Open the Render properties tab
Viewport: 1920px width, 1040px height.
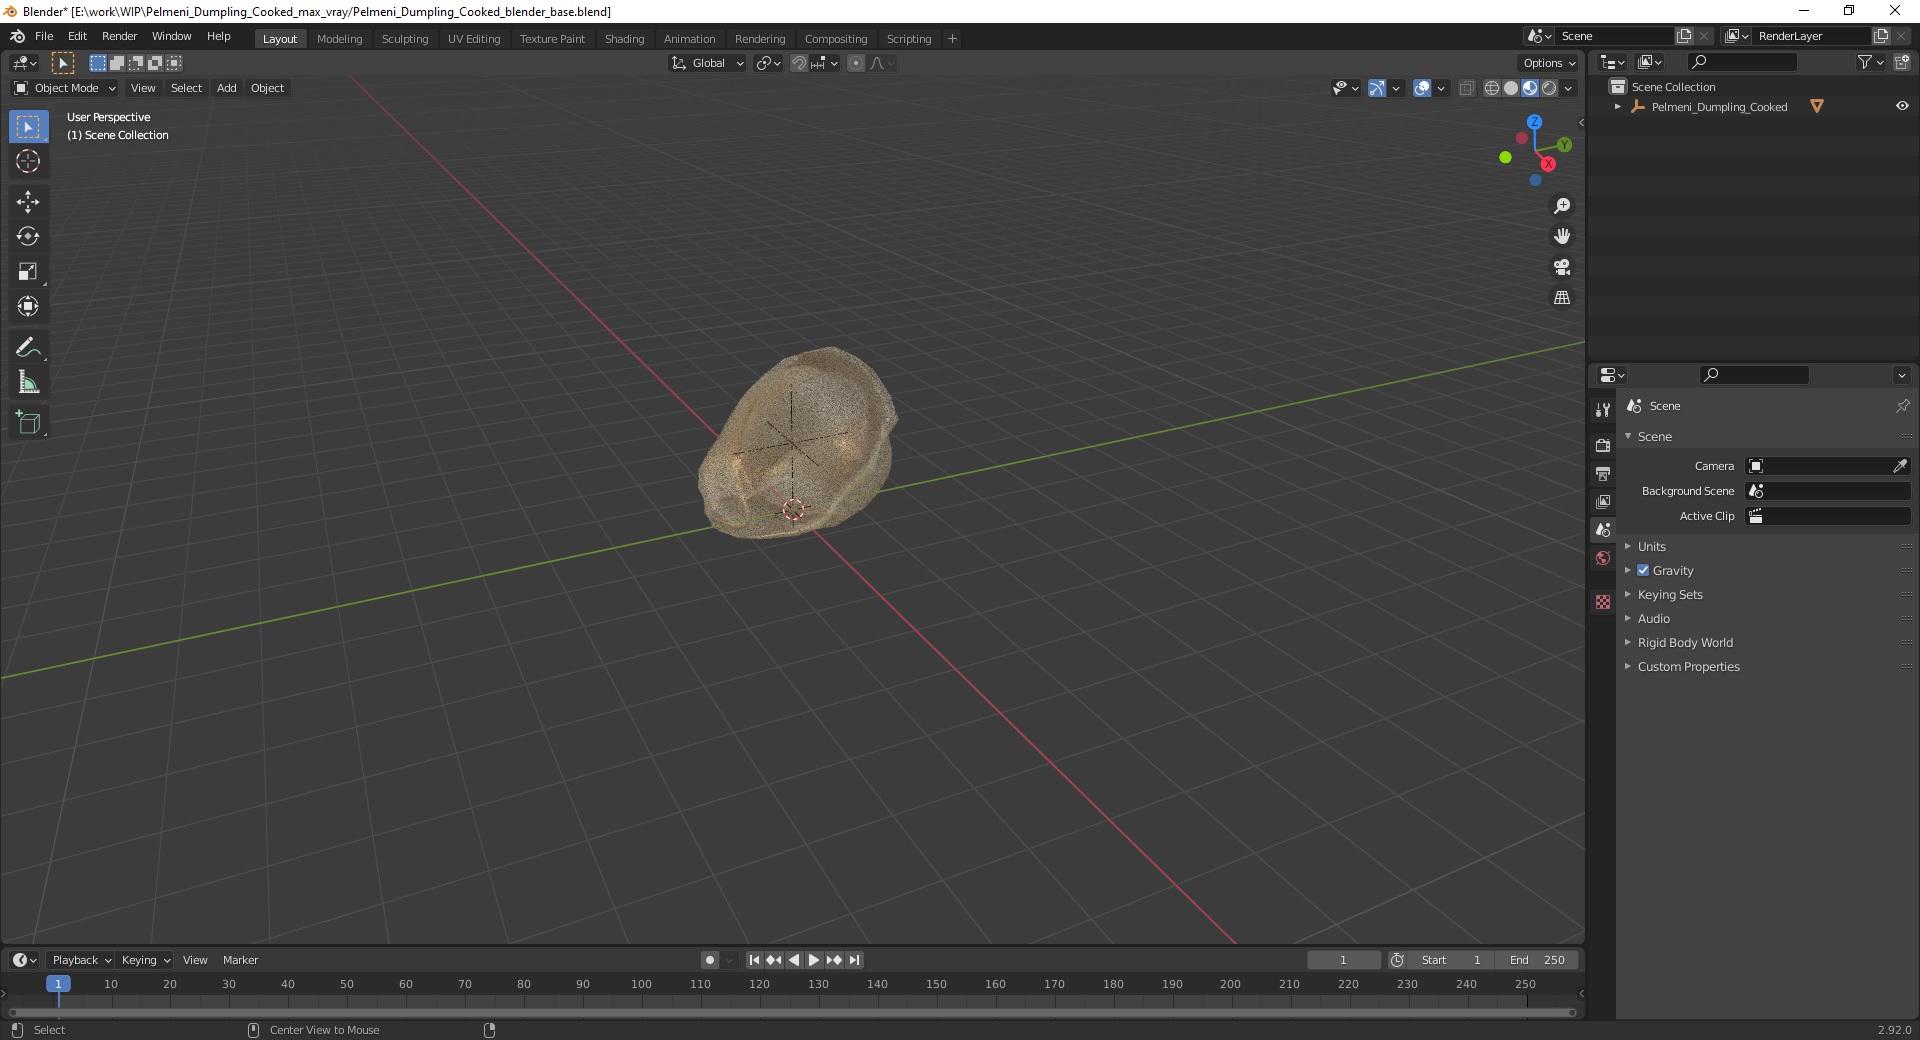(x=1603, y=445)
